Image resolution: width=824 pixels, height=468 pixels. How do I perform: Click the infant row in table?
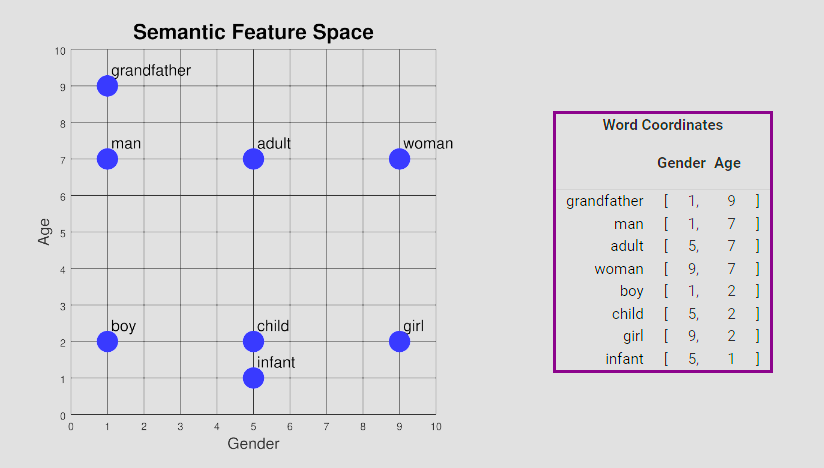[663, 359]
